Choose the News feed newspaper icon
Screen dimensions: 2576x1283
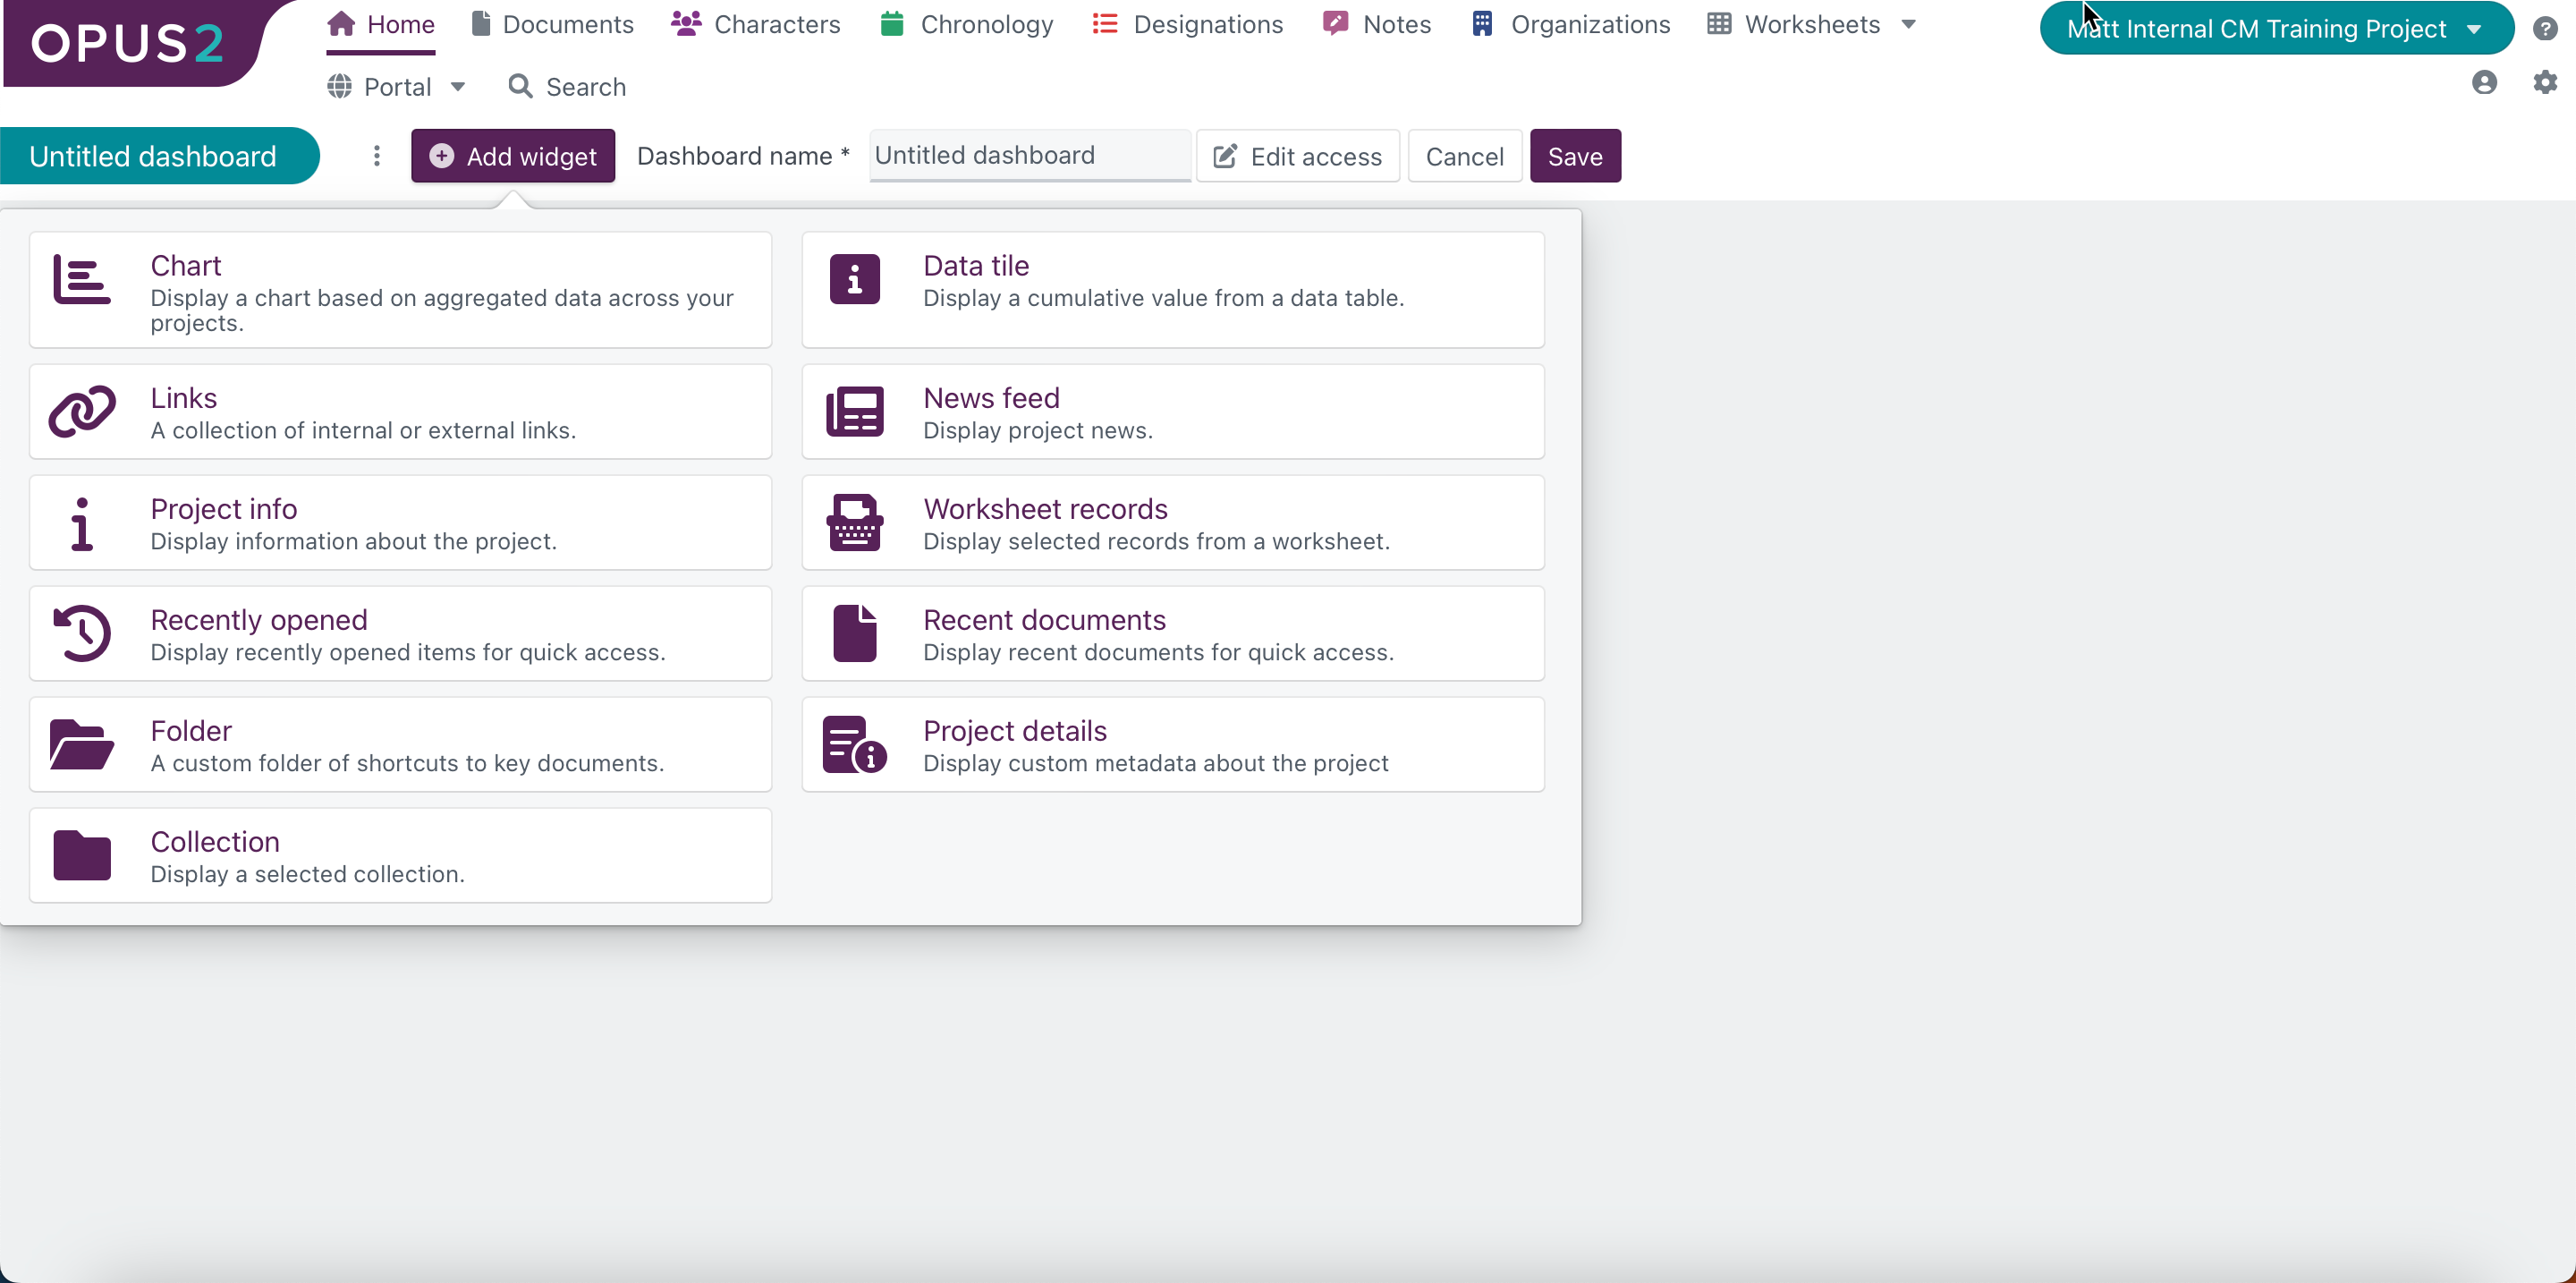[x=854, y=411]
